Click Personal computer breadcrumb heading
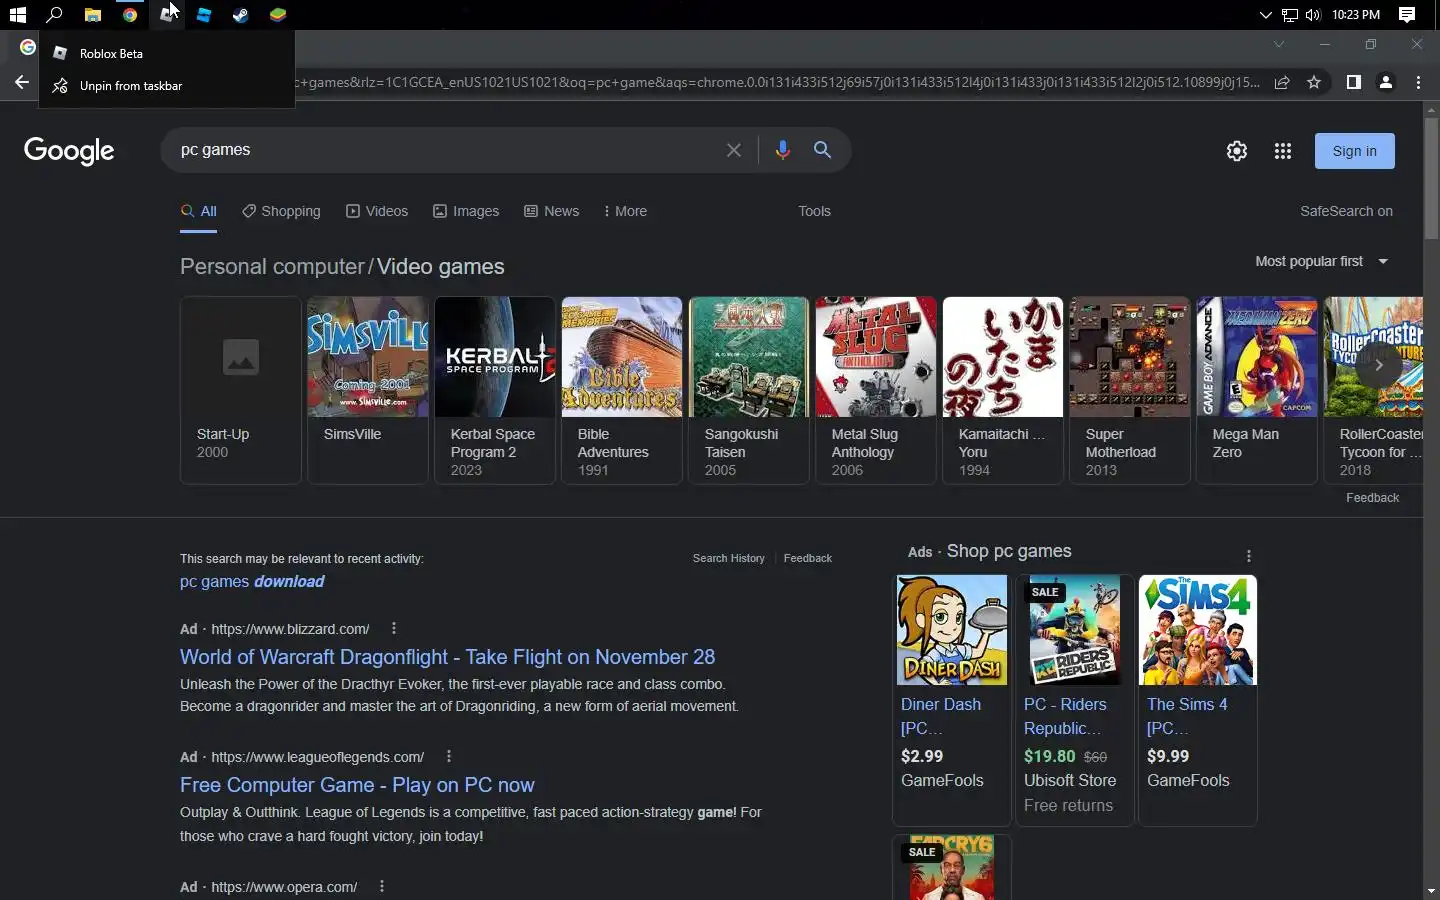 coord(272,267)
